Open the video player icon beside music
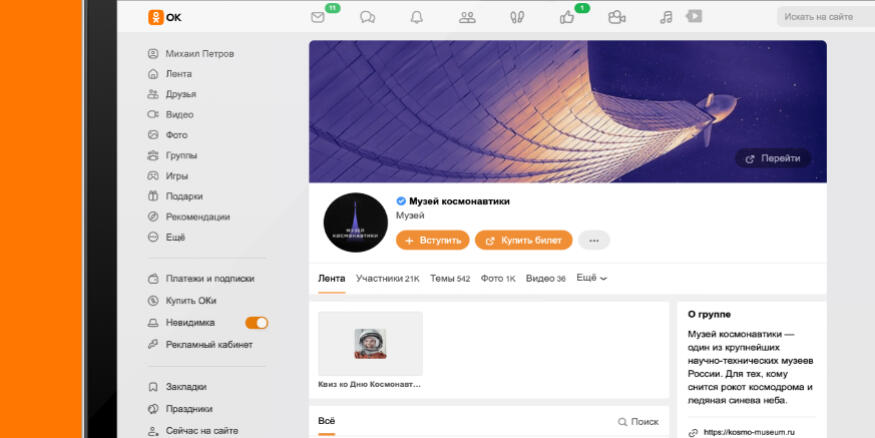This screenshot has height=438, width=875. (694, 16)
